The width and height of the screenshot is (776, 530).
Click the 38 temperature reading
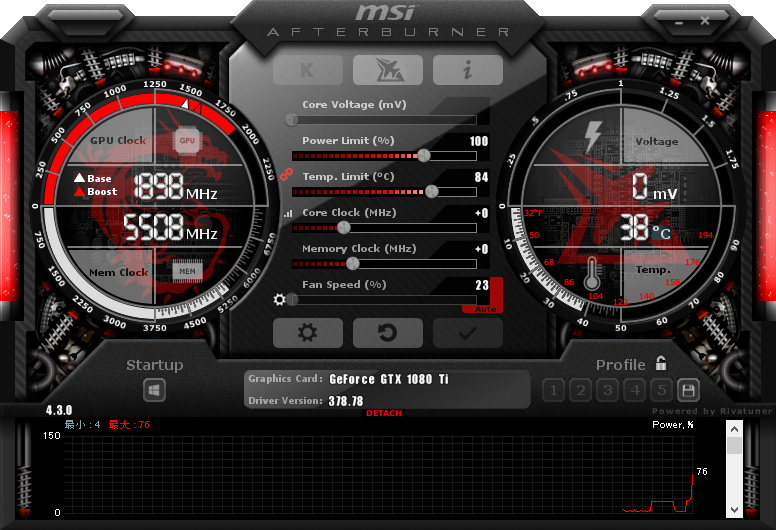[634, 227]
